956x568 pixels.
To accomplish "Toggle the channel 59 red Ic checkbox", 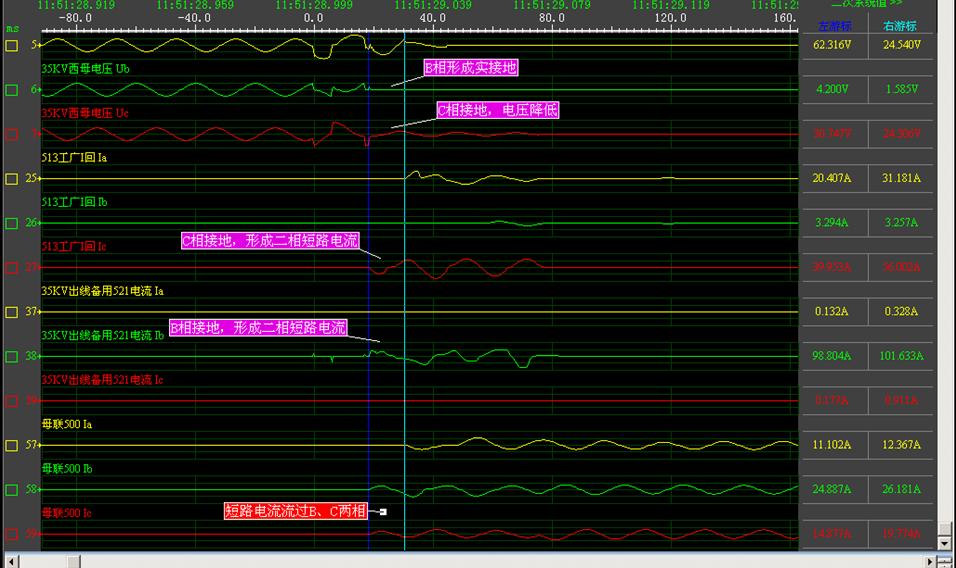I will [12, 534].
